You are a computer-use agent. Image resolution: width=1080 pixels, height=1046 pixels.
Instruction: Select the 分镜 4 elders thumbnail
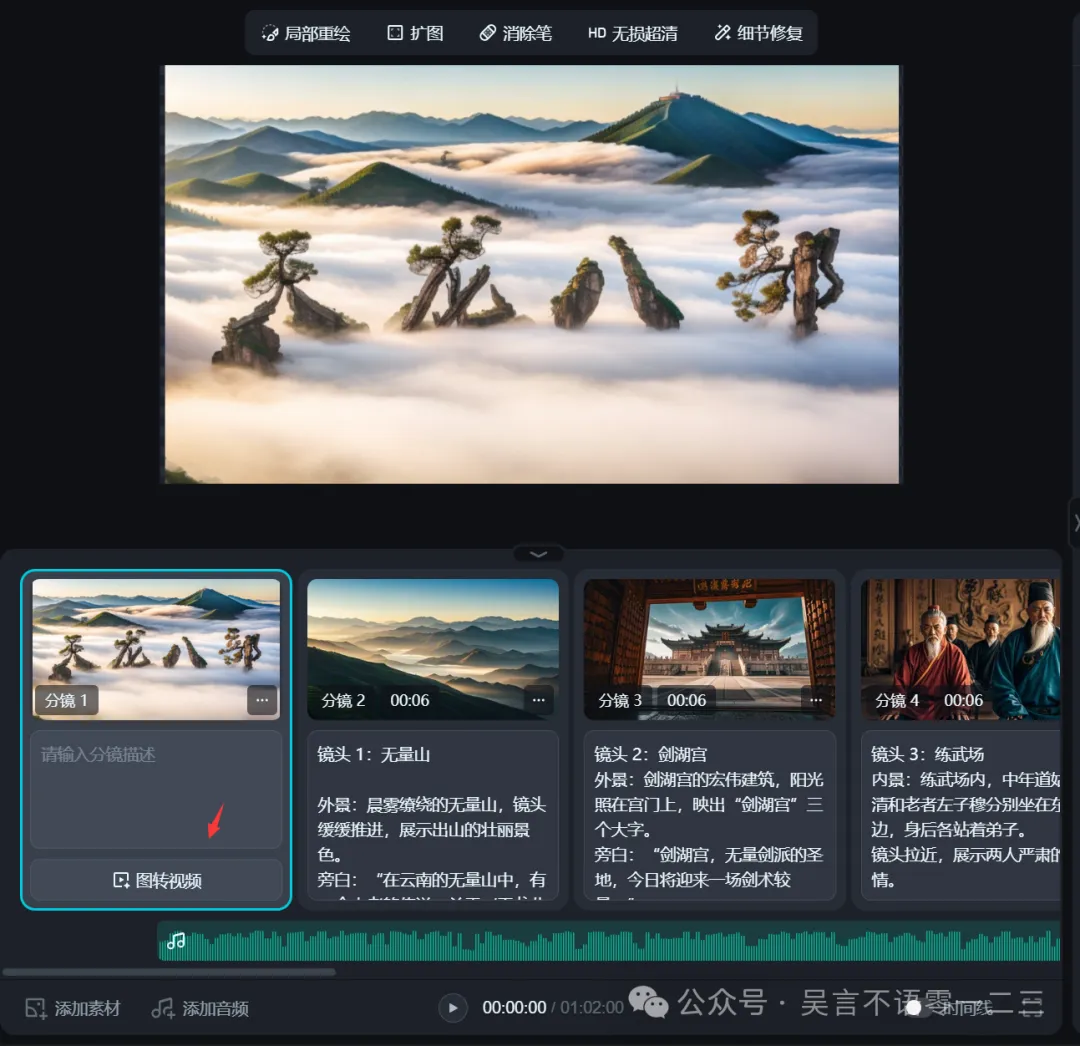(960, 649)
